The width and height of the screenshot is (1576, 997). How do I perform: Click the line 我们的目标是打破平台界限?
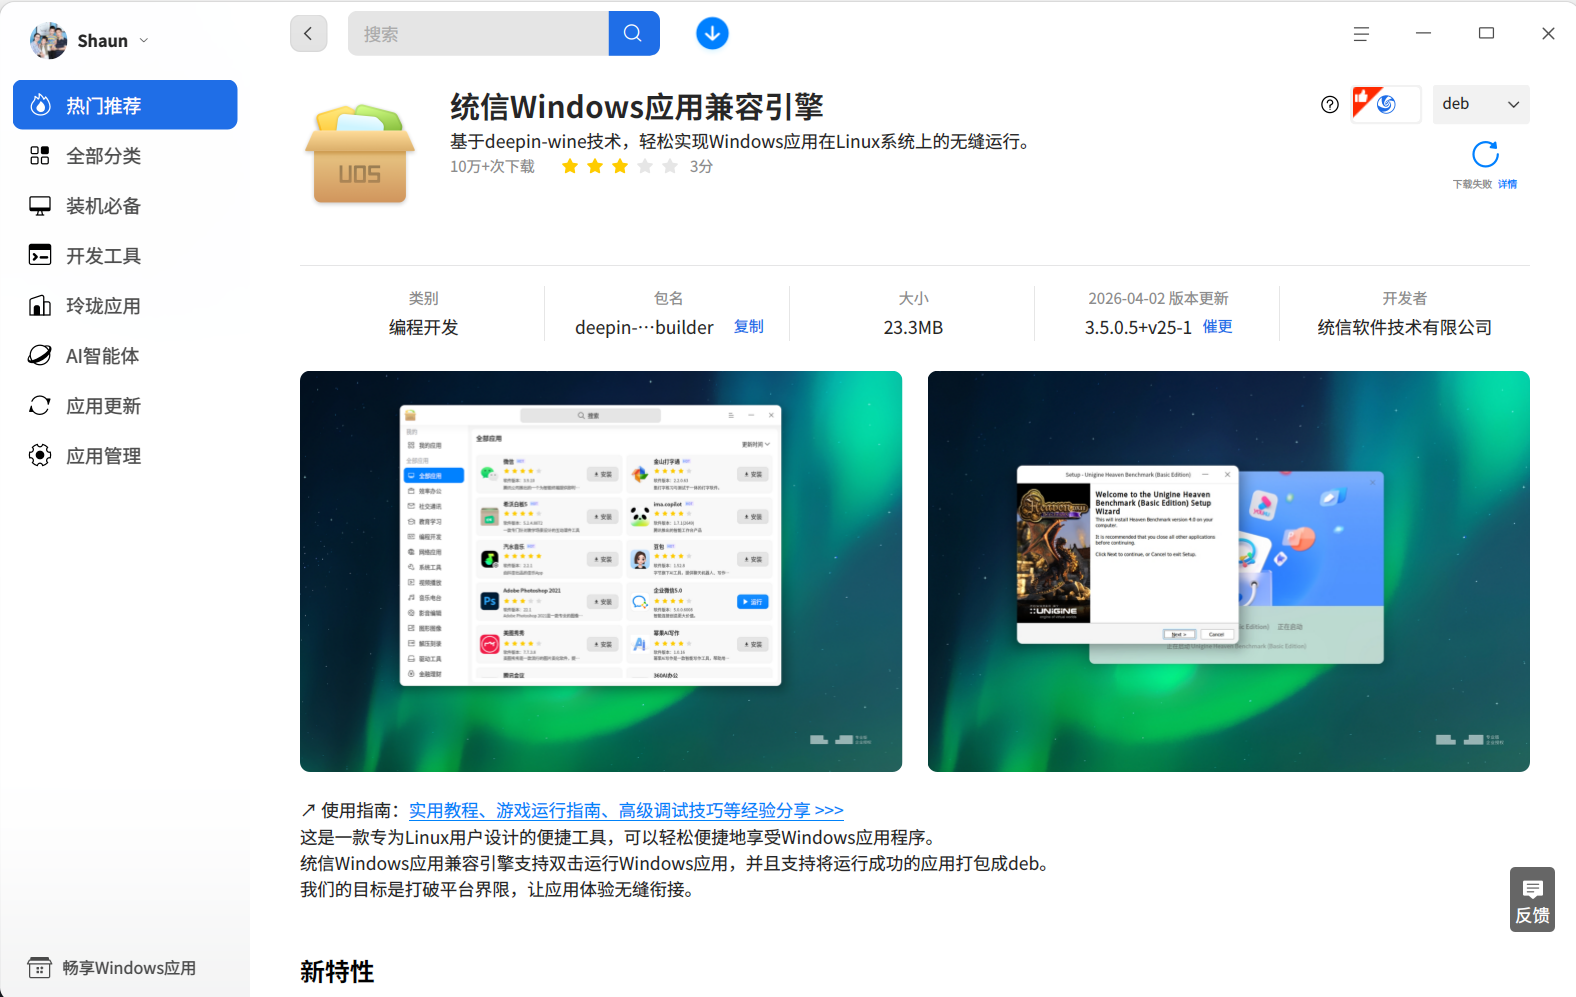pos(497,890)
